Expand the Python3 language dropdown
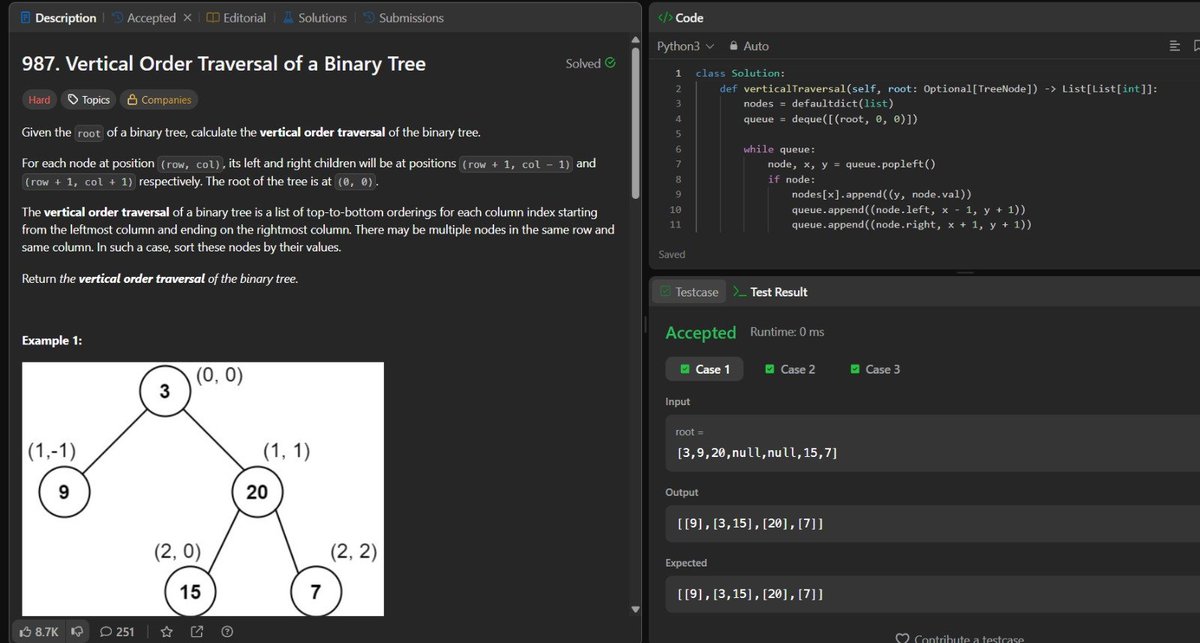1200x643 pixels. click(x=685, y=46)
